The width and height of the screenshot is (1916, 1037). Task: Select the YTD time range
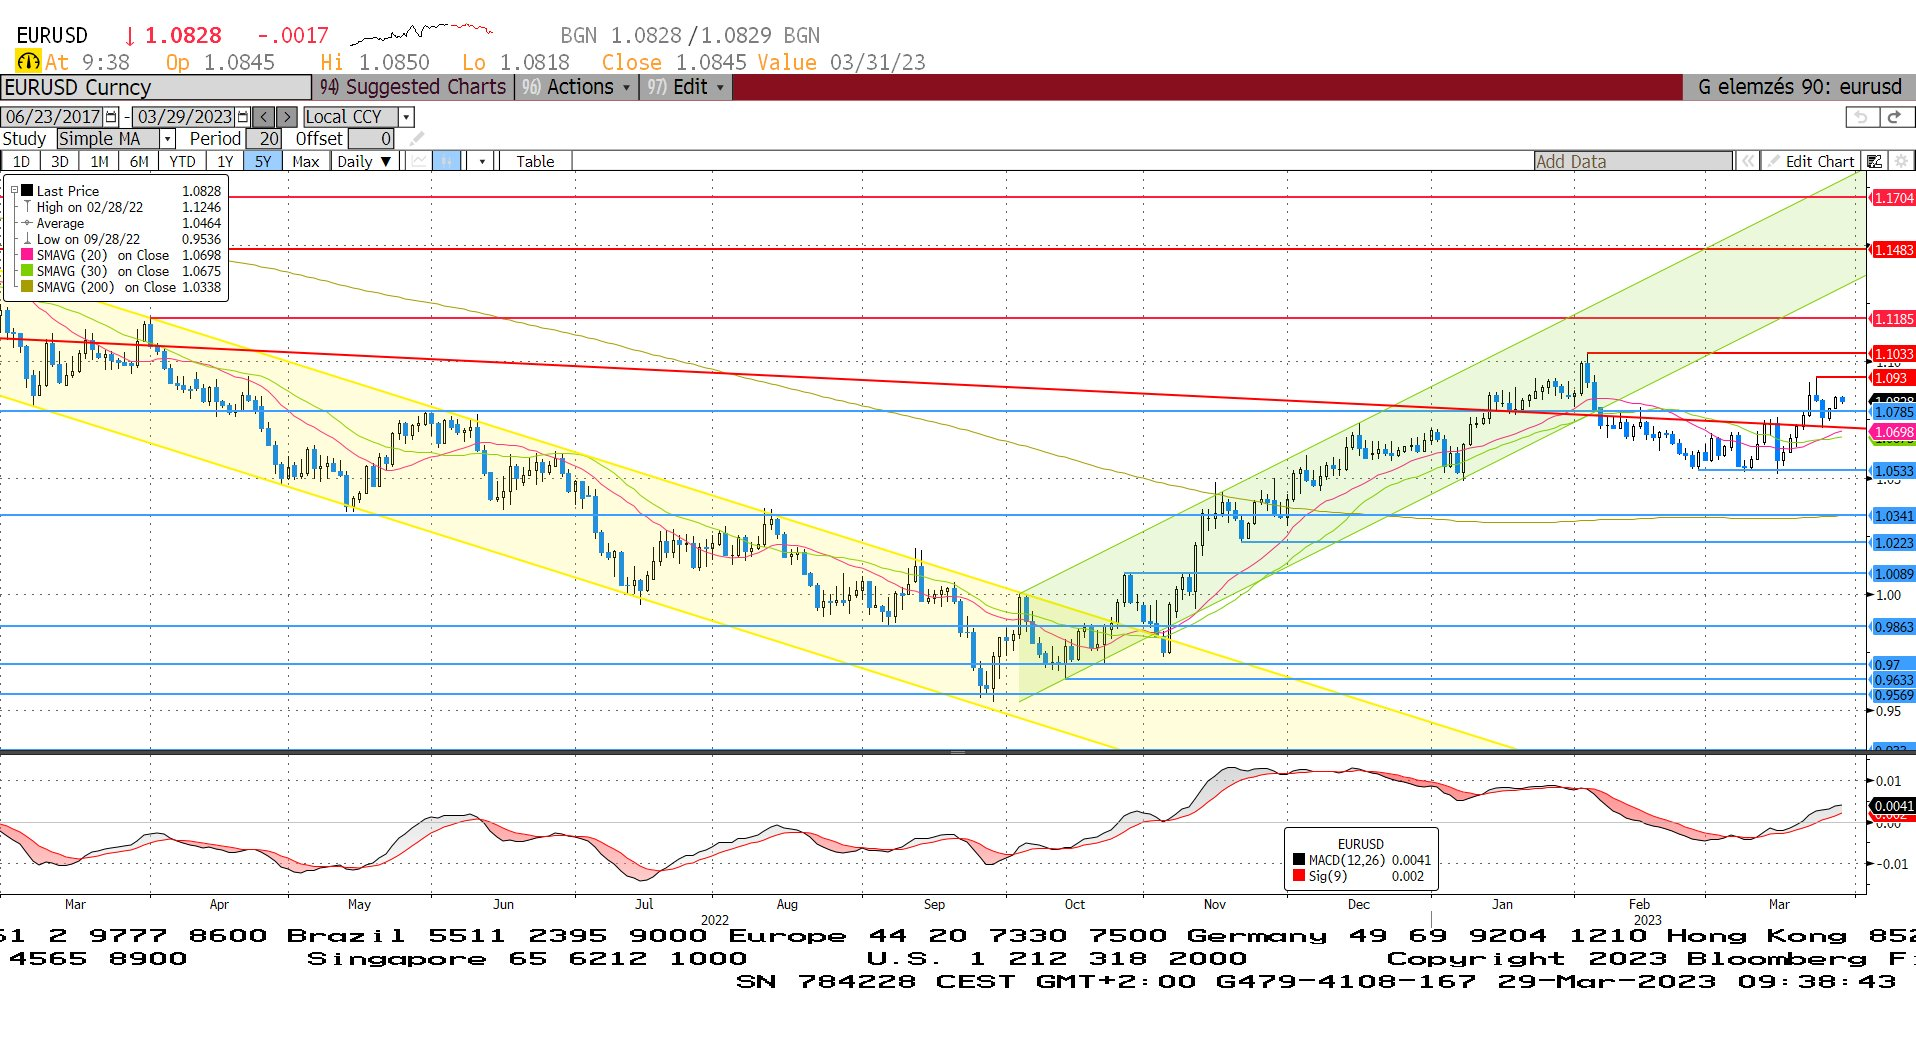click(x=182, y=161)
